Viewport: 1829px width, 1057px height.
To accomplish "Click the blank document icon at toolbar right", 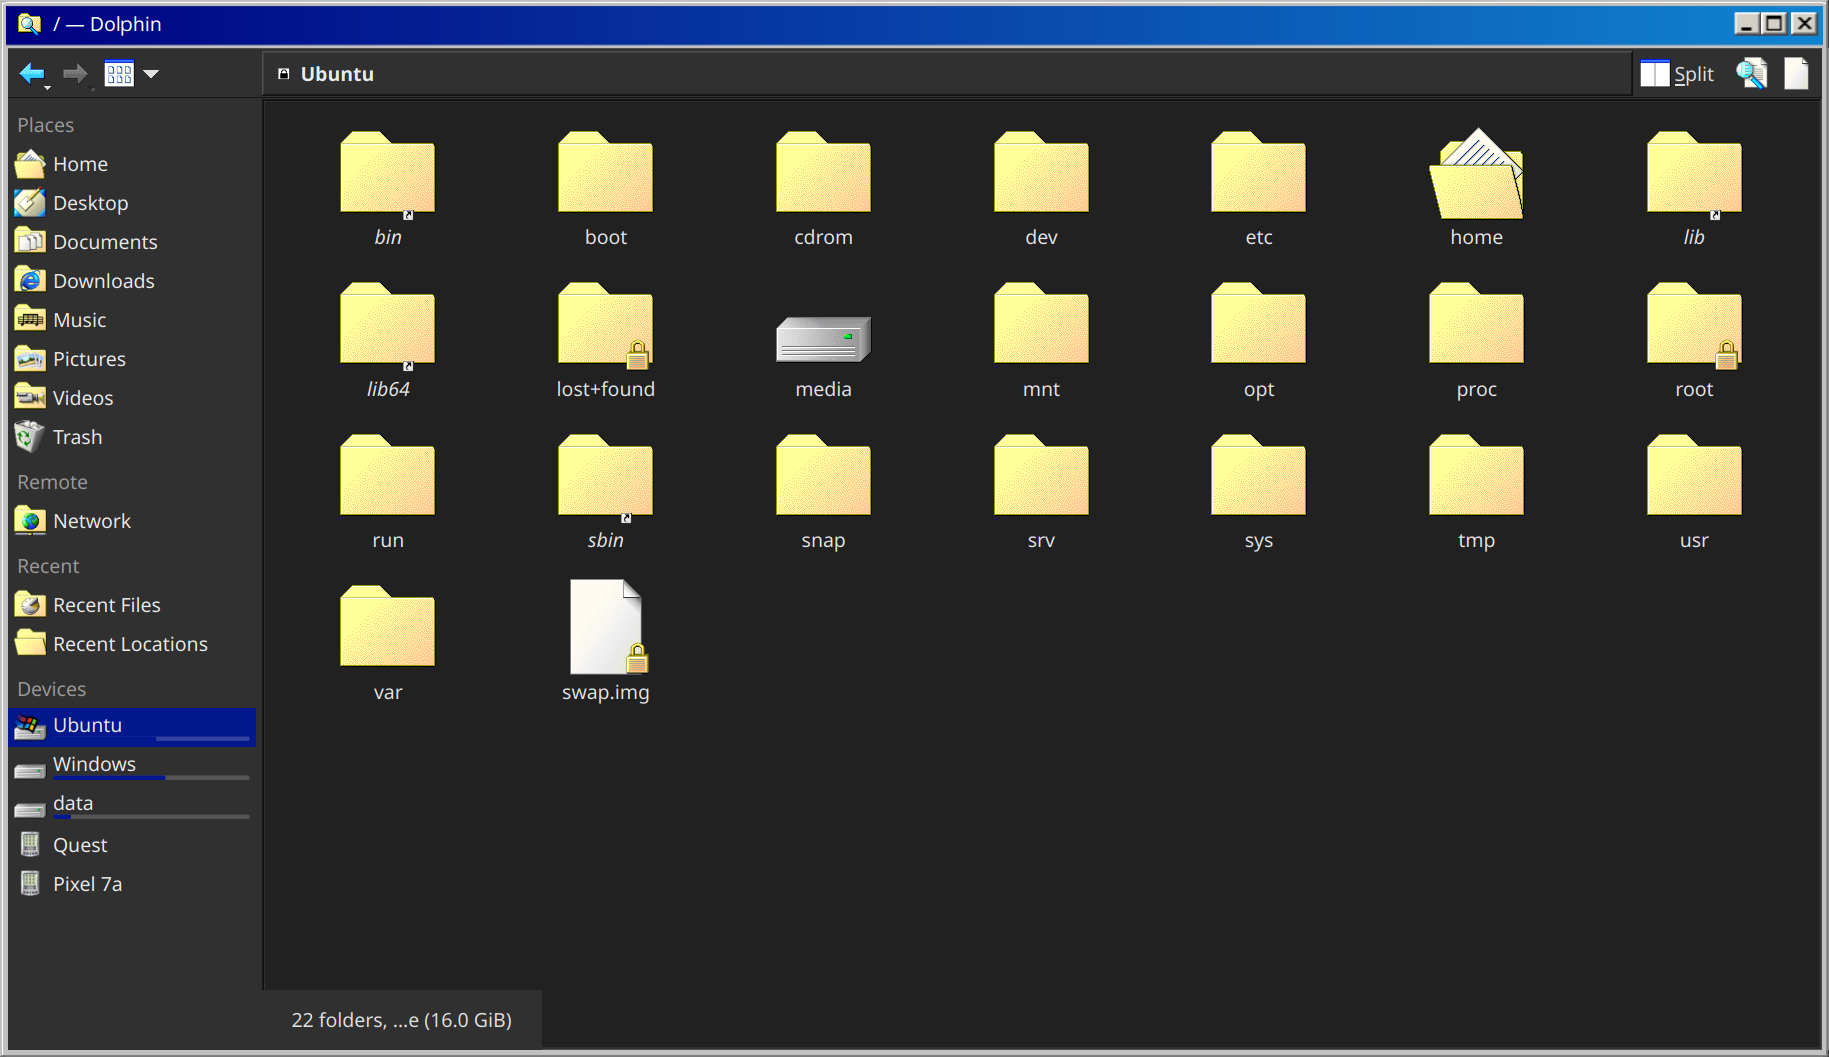I will [x=1796, y=73].
